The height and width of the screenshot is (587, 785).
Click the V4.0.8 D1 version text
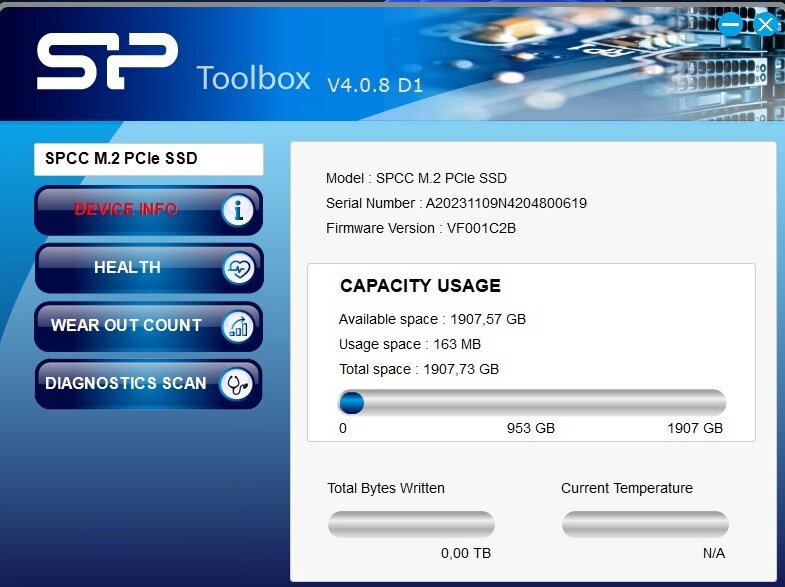(375, 85)
